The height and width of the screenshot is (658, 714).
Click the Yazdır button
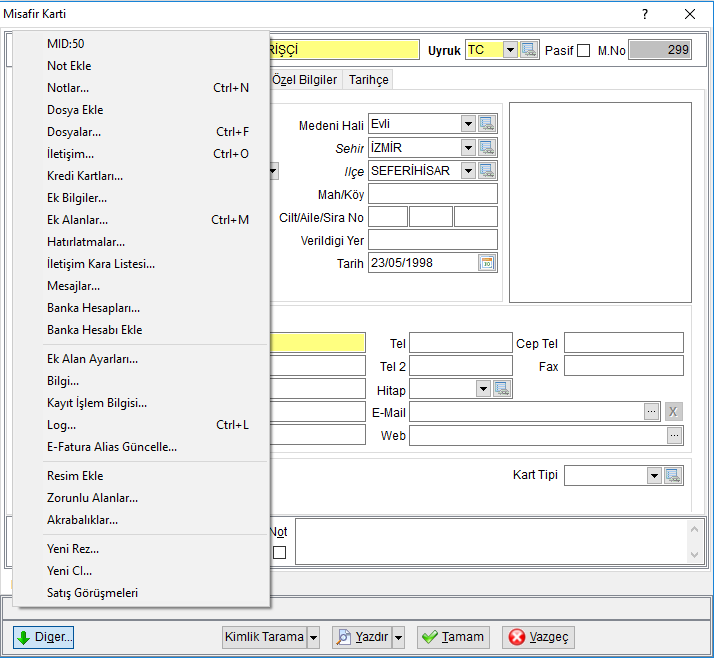[363, 637]
